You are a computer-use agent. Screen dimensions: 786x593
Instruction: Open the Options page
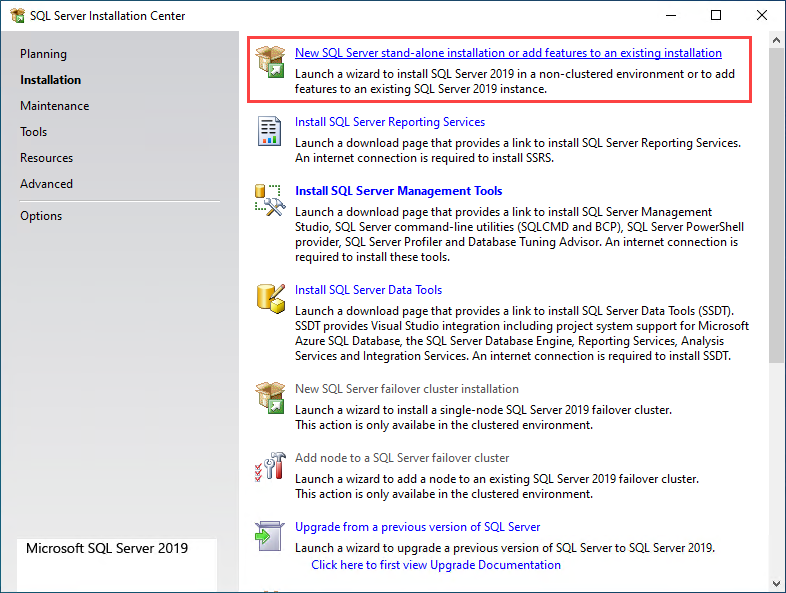point(41,216)
